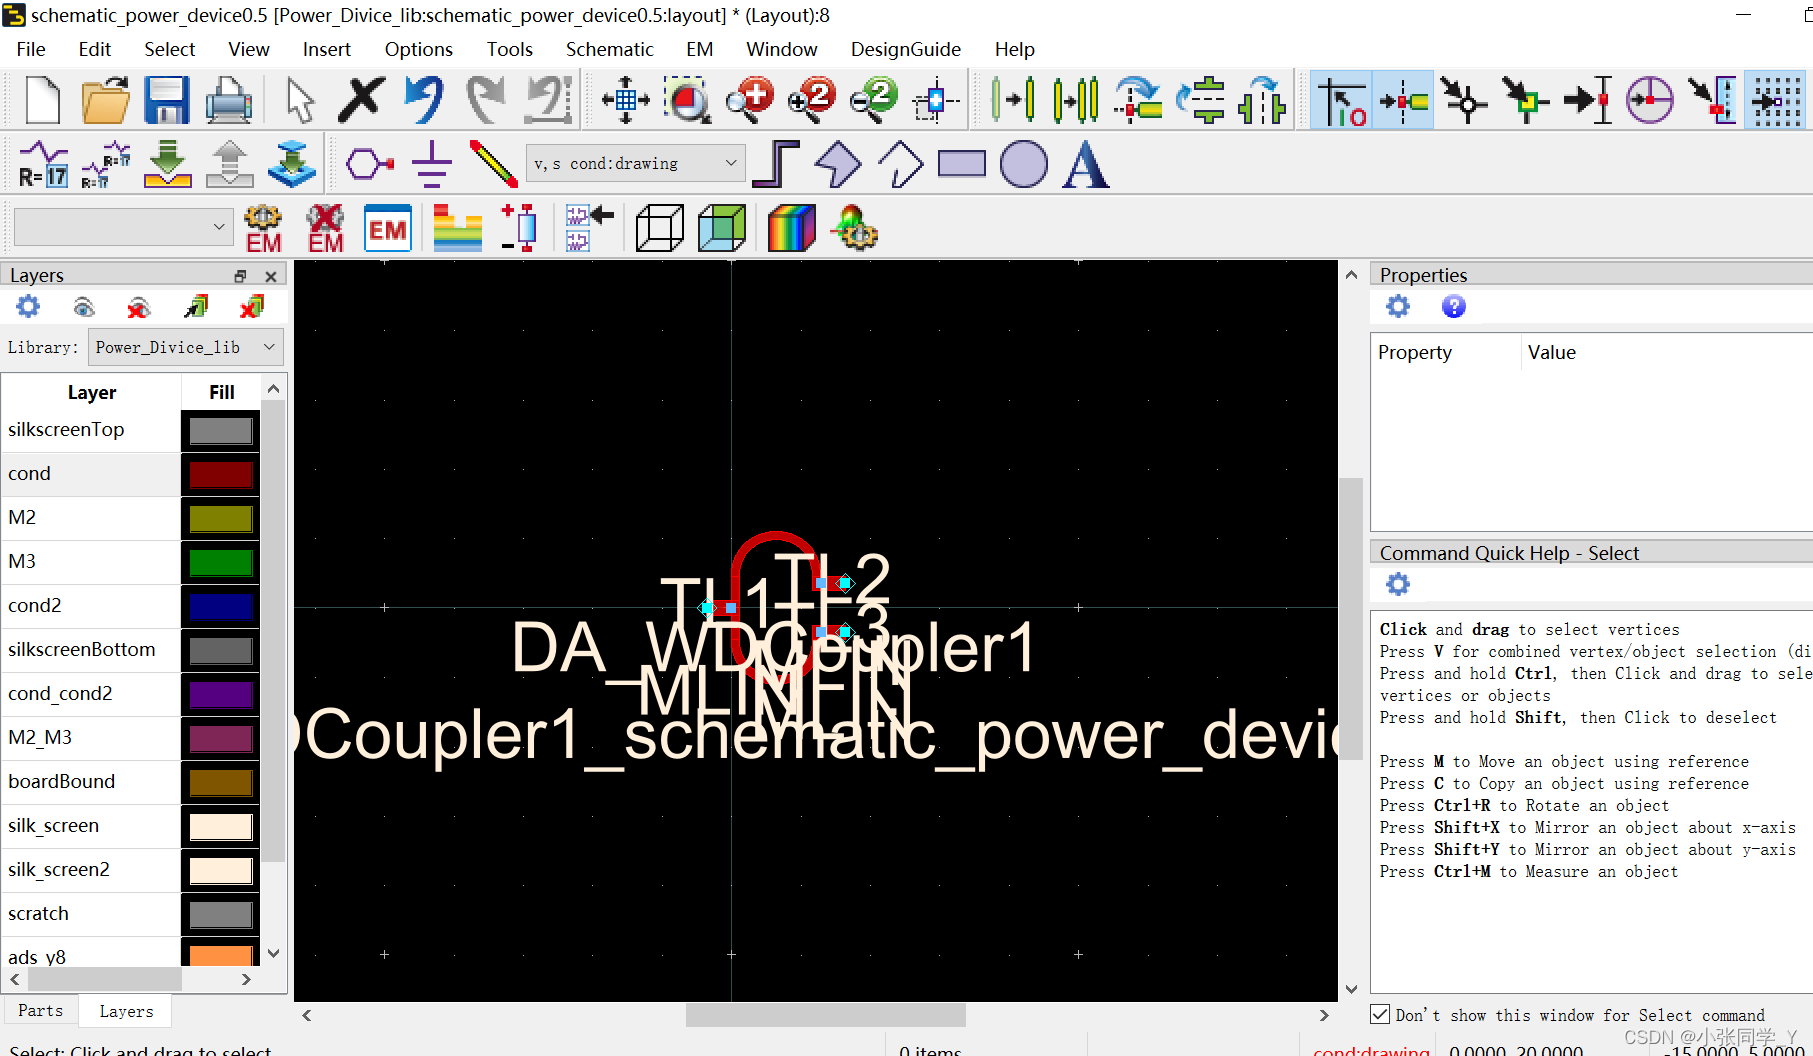
Task: Switch to the Parts tab
Action: [40, 1011]
